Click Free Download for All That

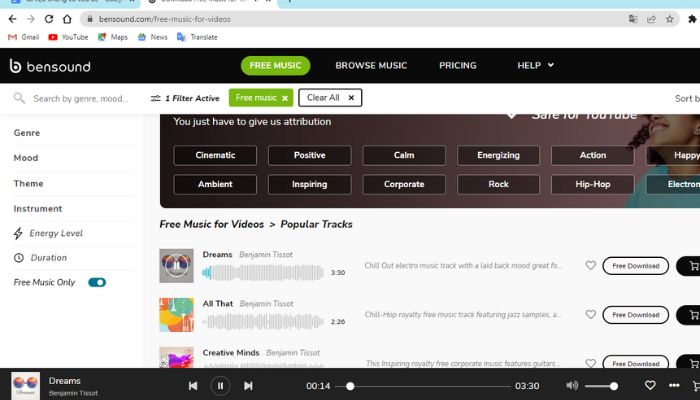click(x=636, y=315)
